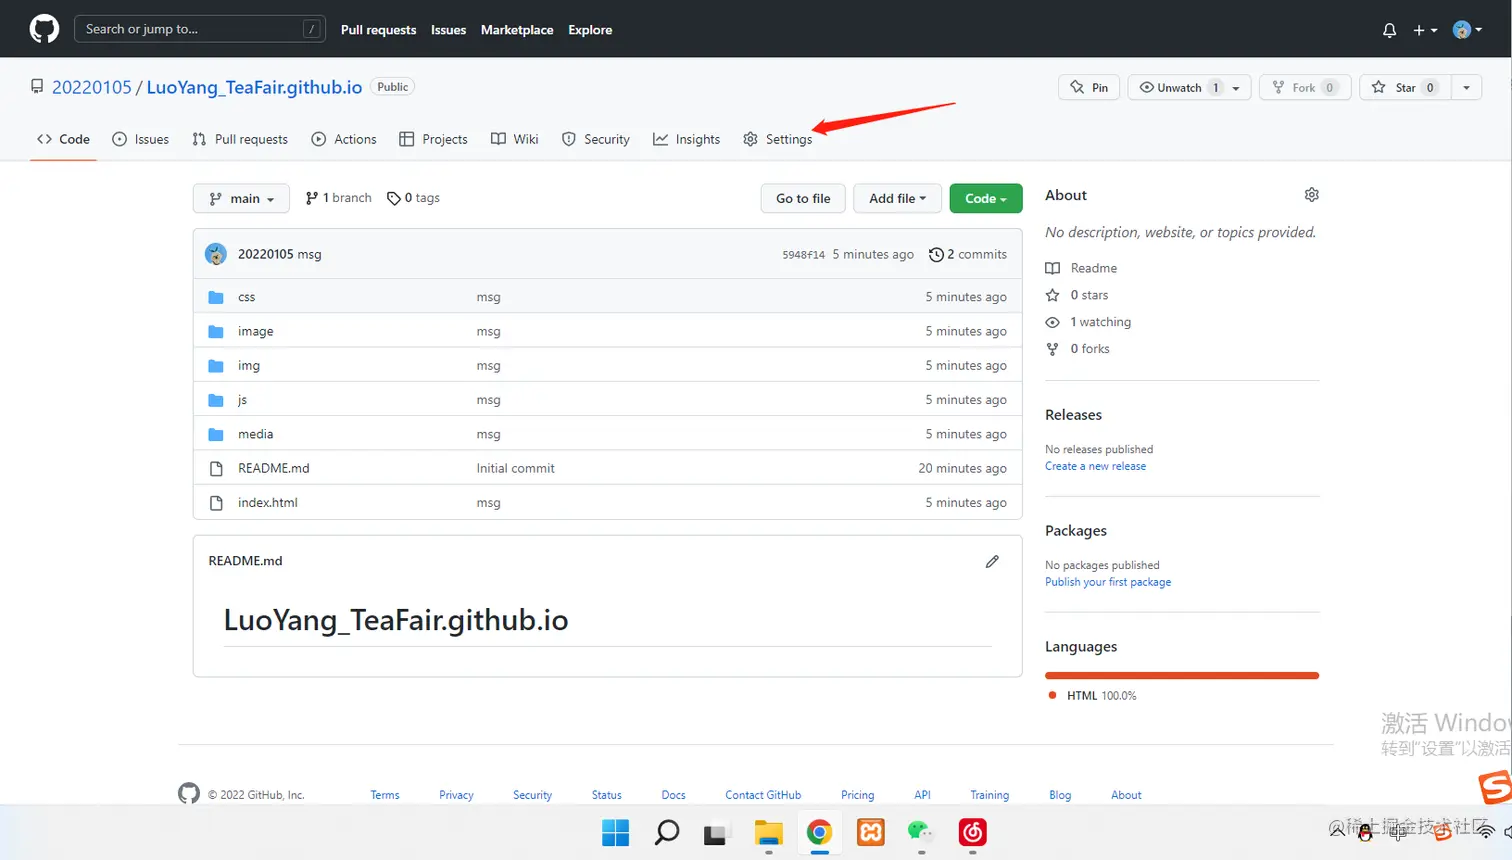1512x860 pixels.
Task: View the 0 tags link
Action: tap(414, 198)
